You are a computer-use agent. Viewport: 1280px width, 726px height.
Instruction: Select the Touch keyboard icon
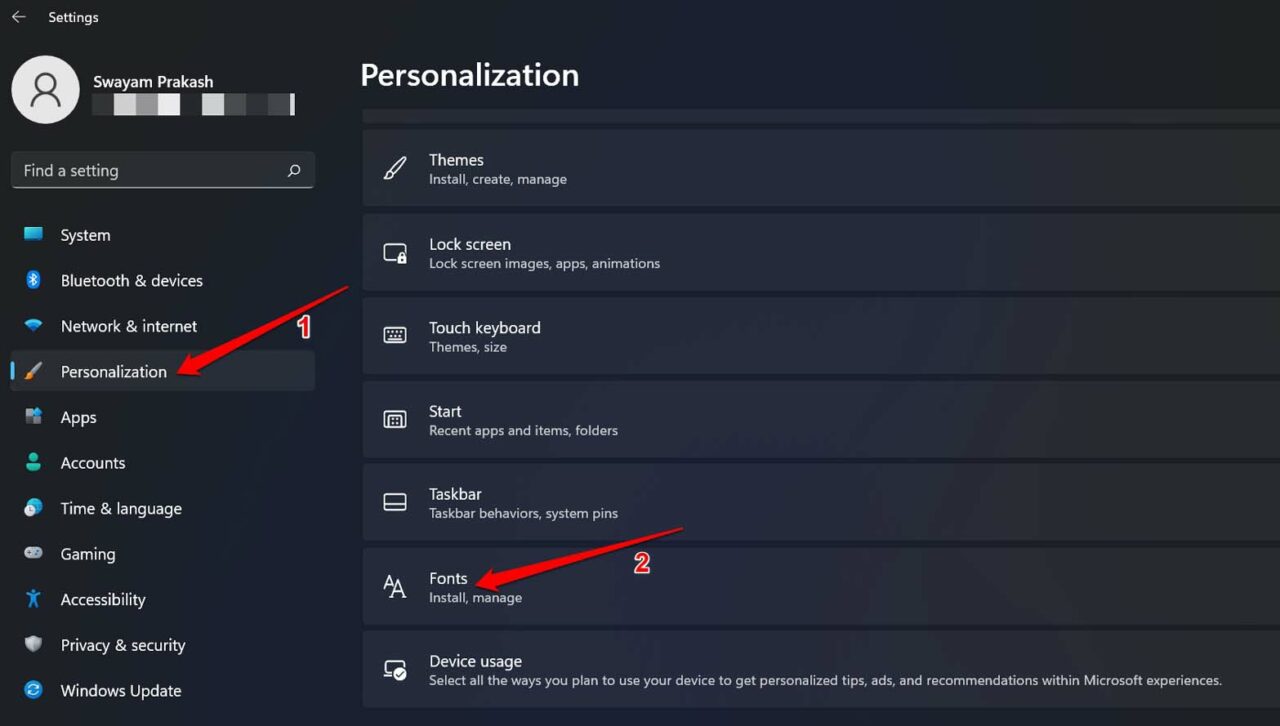pyautogui.click(x=394, y=335)
